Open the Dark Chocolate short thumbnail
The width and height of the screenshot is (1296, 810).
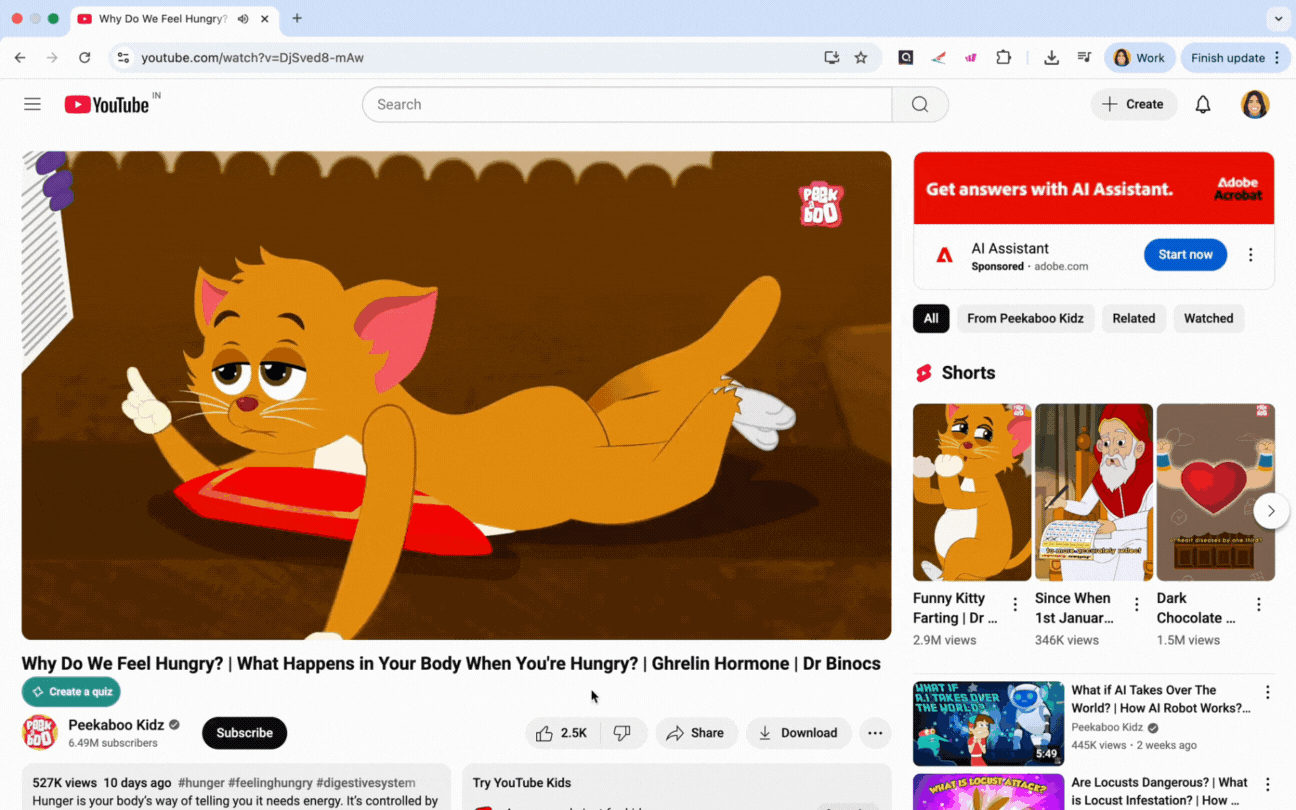(1216, 492)
